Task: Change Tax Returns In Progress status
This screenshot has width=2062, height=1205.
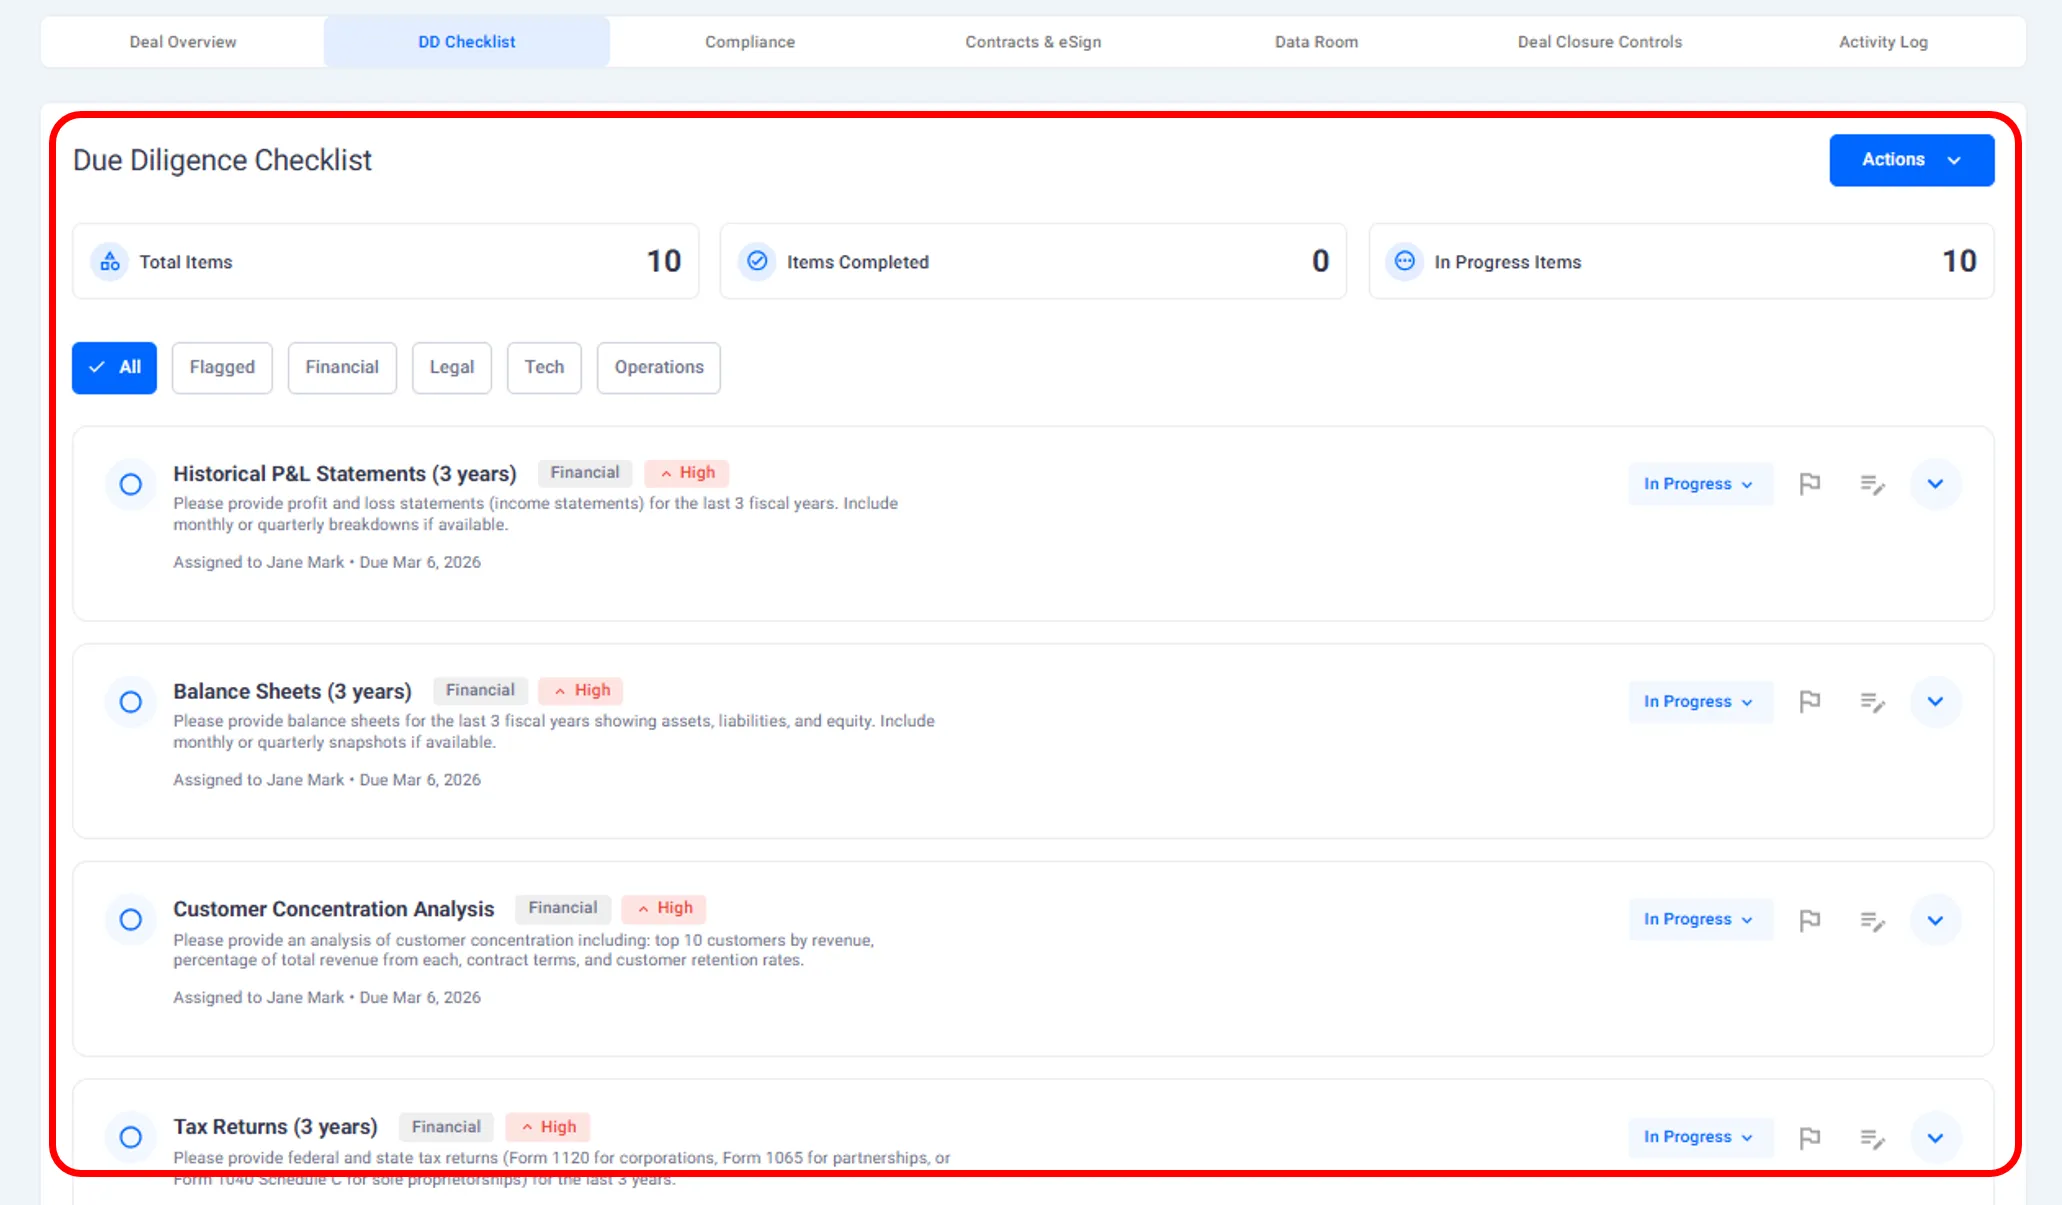Action: pos(1698,1137)
